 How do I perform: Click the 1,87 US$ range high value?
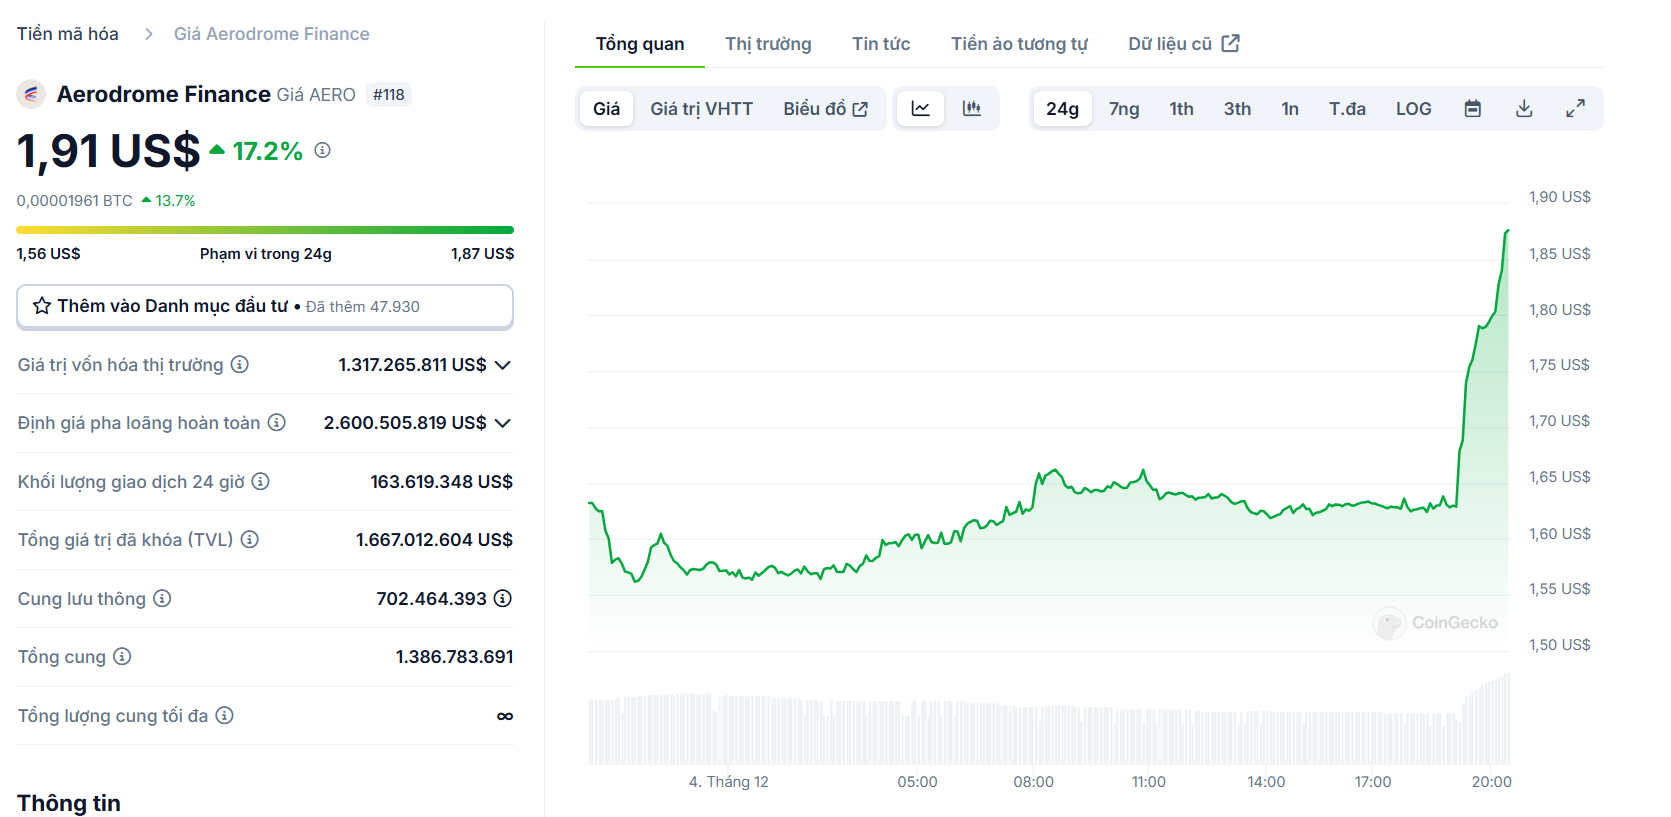point(482,254)
